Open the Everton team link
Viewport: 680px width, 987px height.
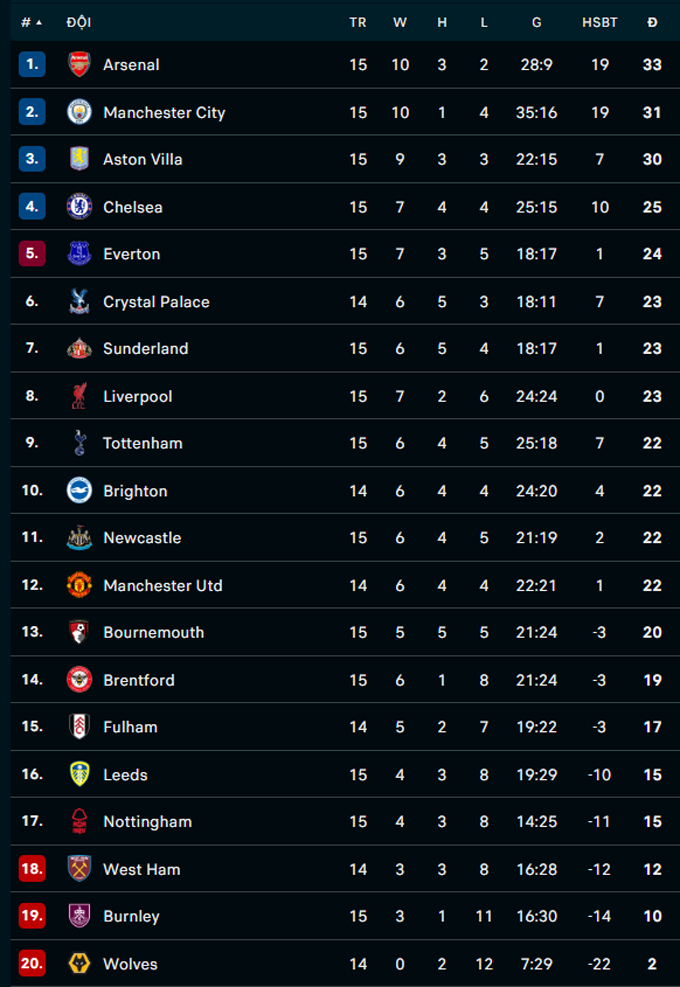[x=131, y=254]
